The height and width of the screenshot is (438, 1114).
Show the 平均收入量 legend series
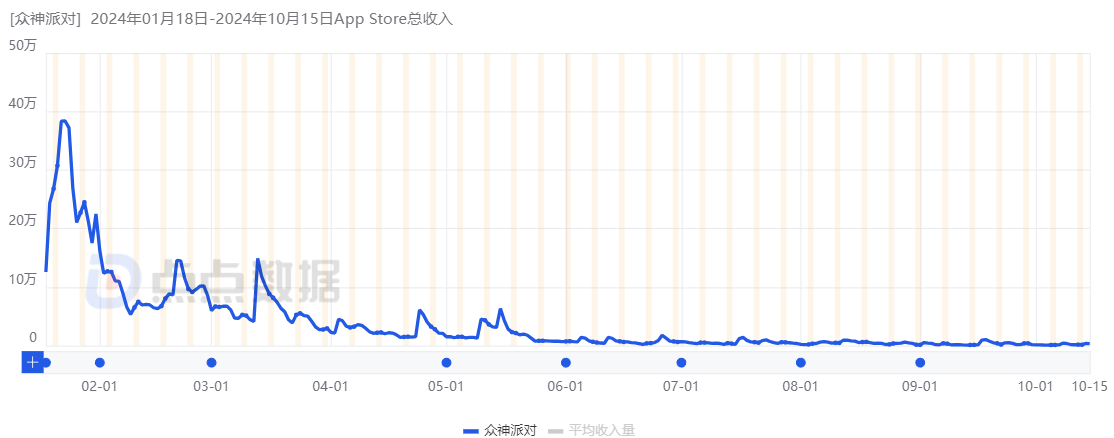[602, 430]
